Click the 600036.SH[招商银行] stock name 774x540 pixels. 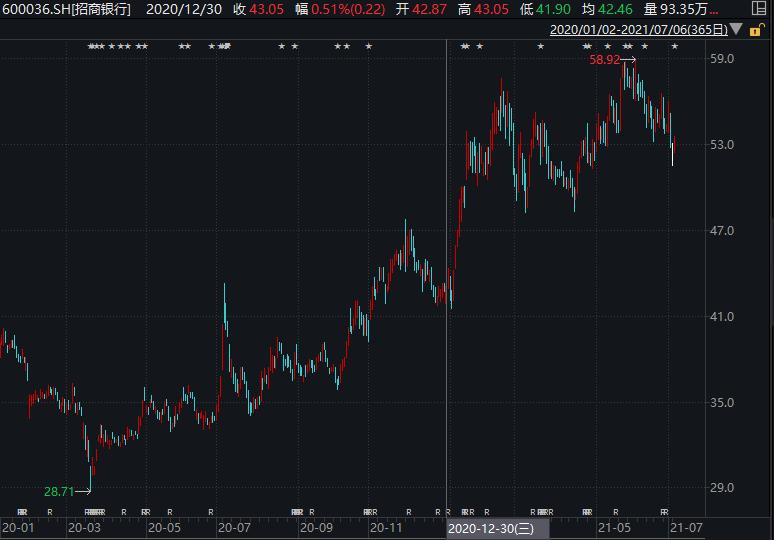[66, 9]
